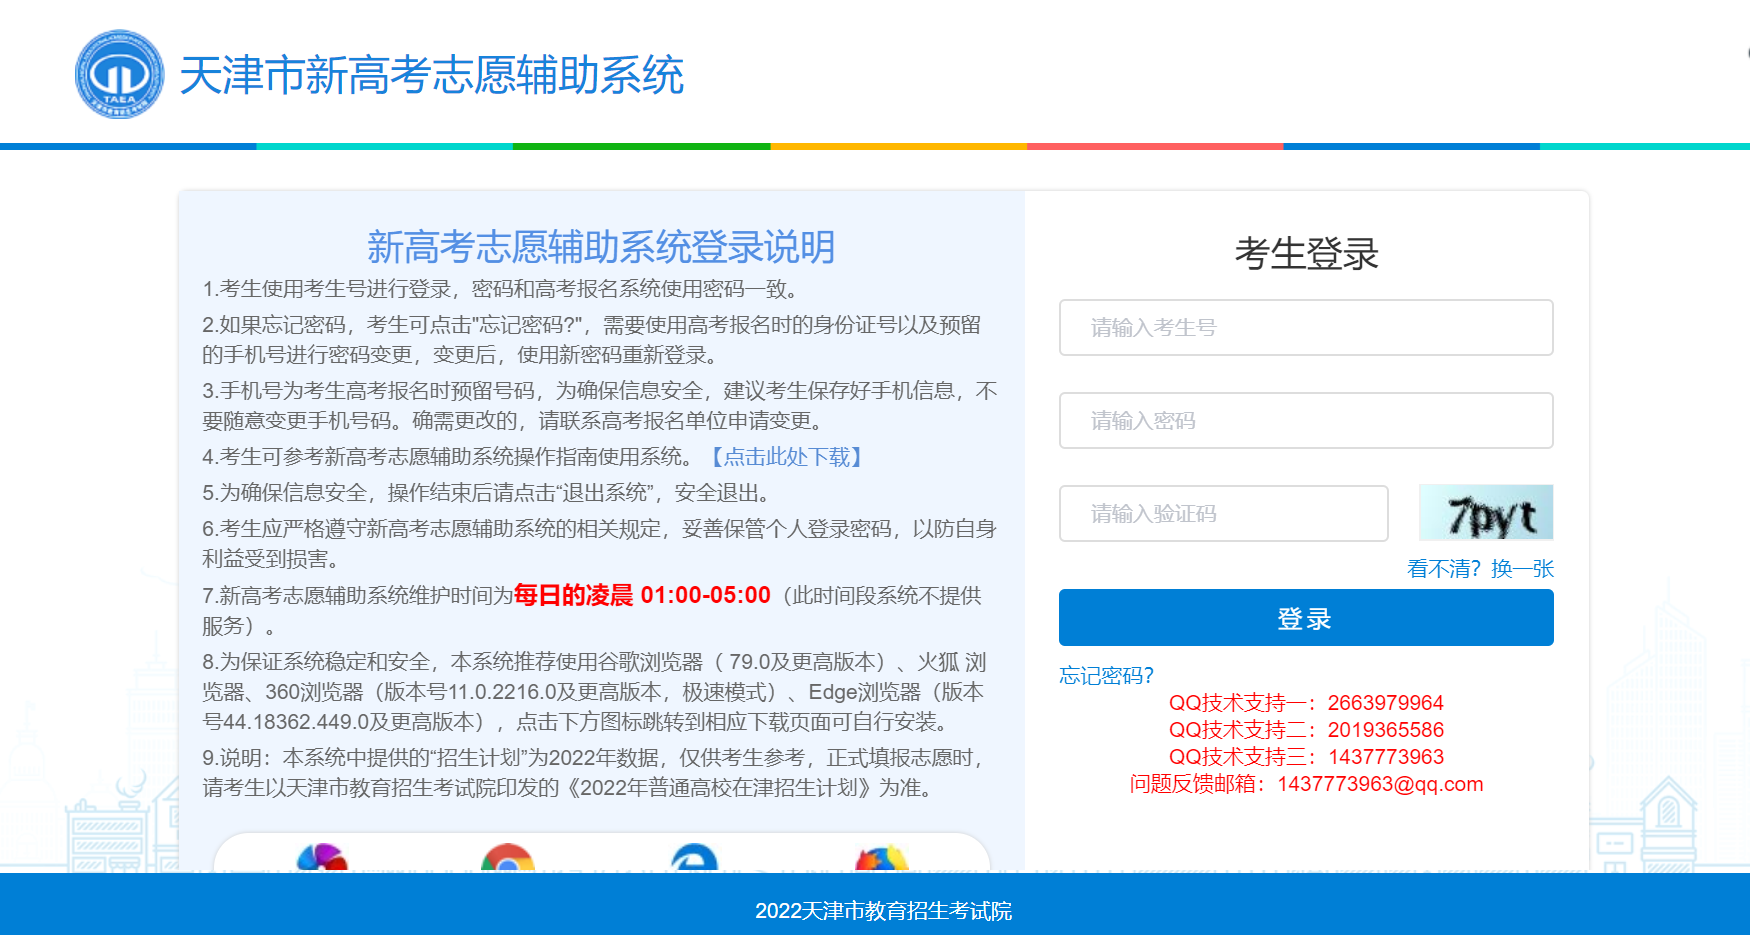
Task: Click the TAEA circular logo
Action: click(x=119, y=75)
